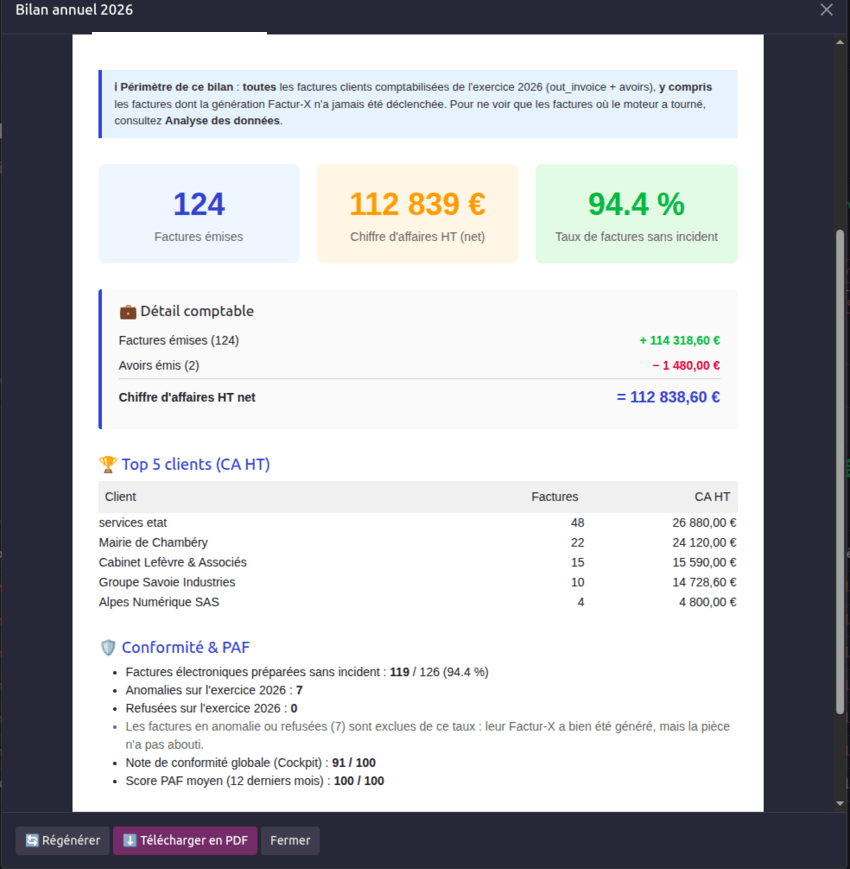Click the = 112 838,60 € net total

(x=668, y=397)
